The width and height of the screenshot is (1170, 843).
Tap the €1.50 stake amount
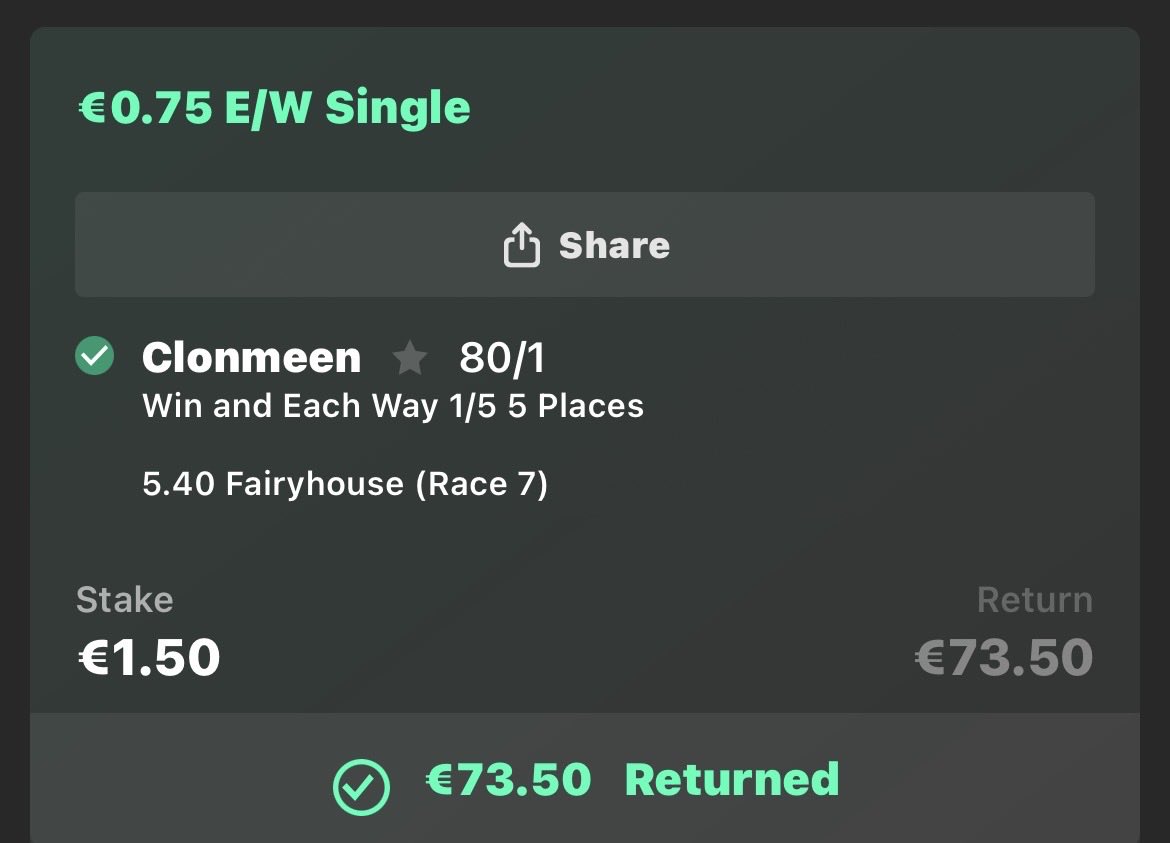[149, 657]
